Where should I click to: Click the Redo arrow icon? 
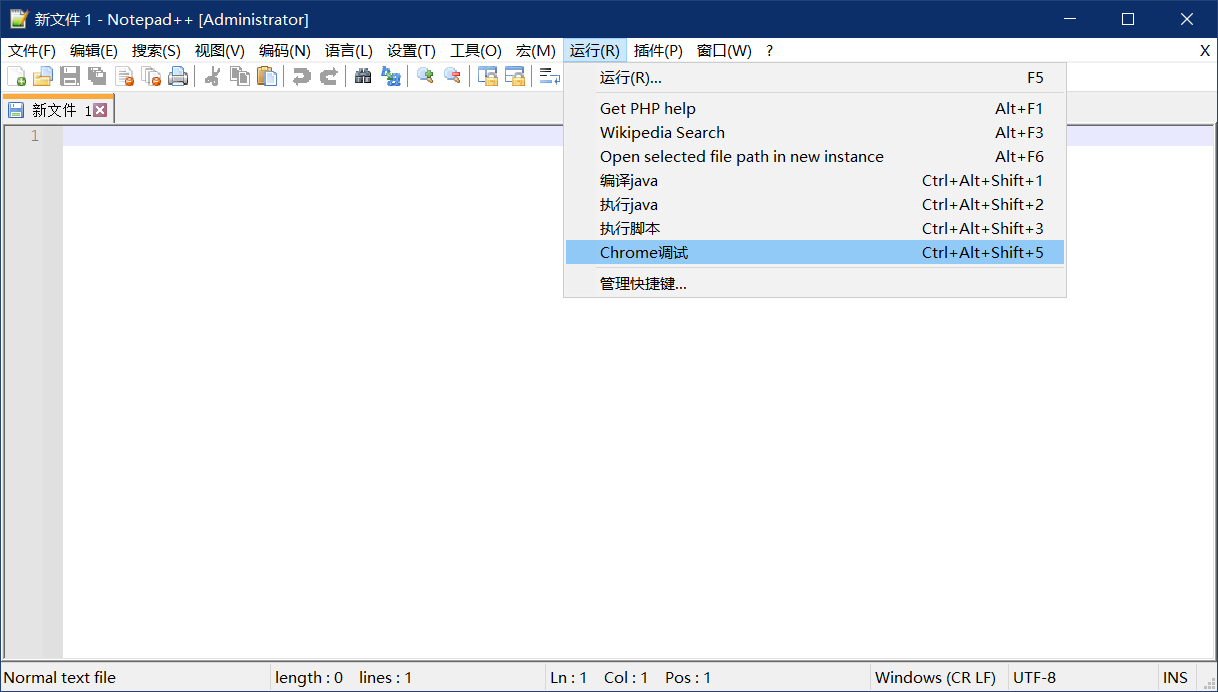tap(328, 76)
